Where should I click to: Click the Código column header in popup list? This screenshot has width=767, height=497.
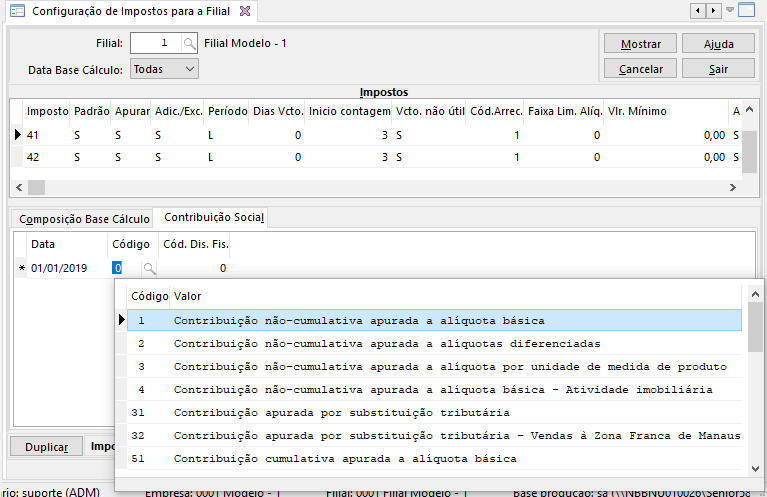149,296
